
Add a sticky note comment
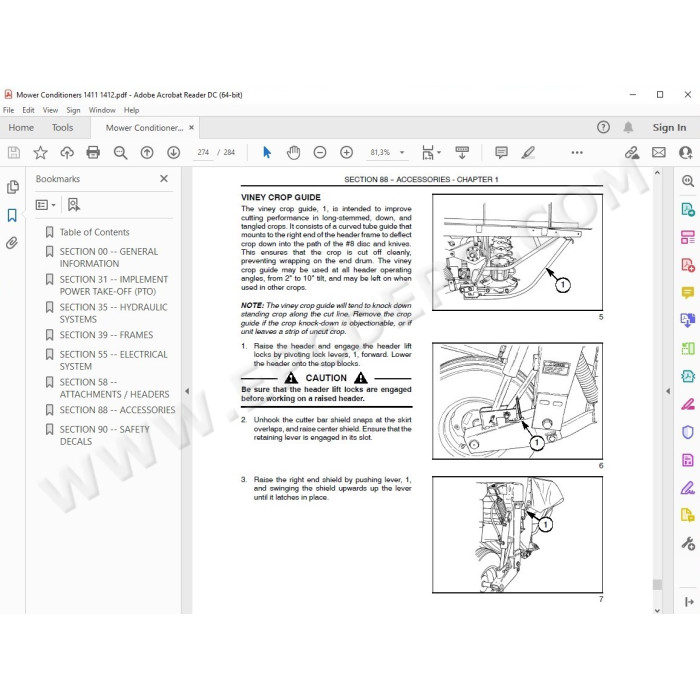[x=501, y=153]
